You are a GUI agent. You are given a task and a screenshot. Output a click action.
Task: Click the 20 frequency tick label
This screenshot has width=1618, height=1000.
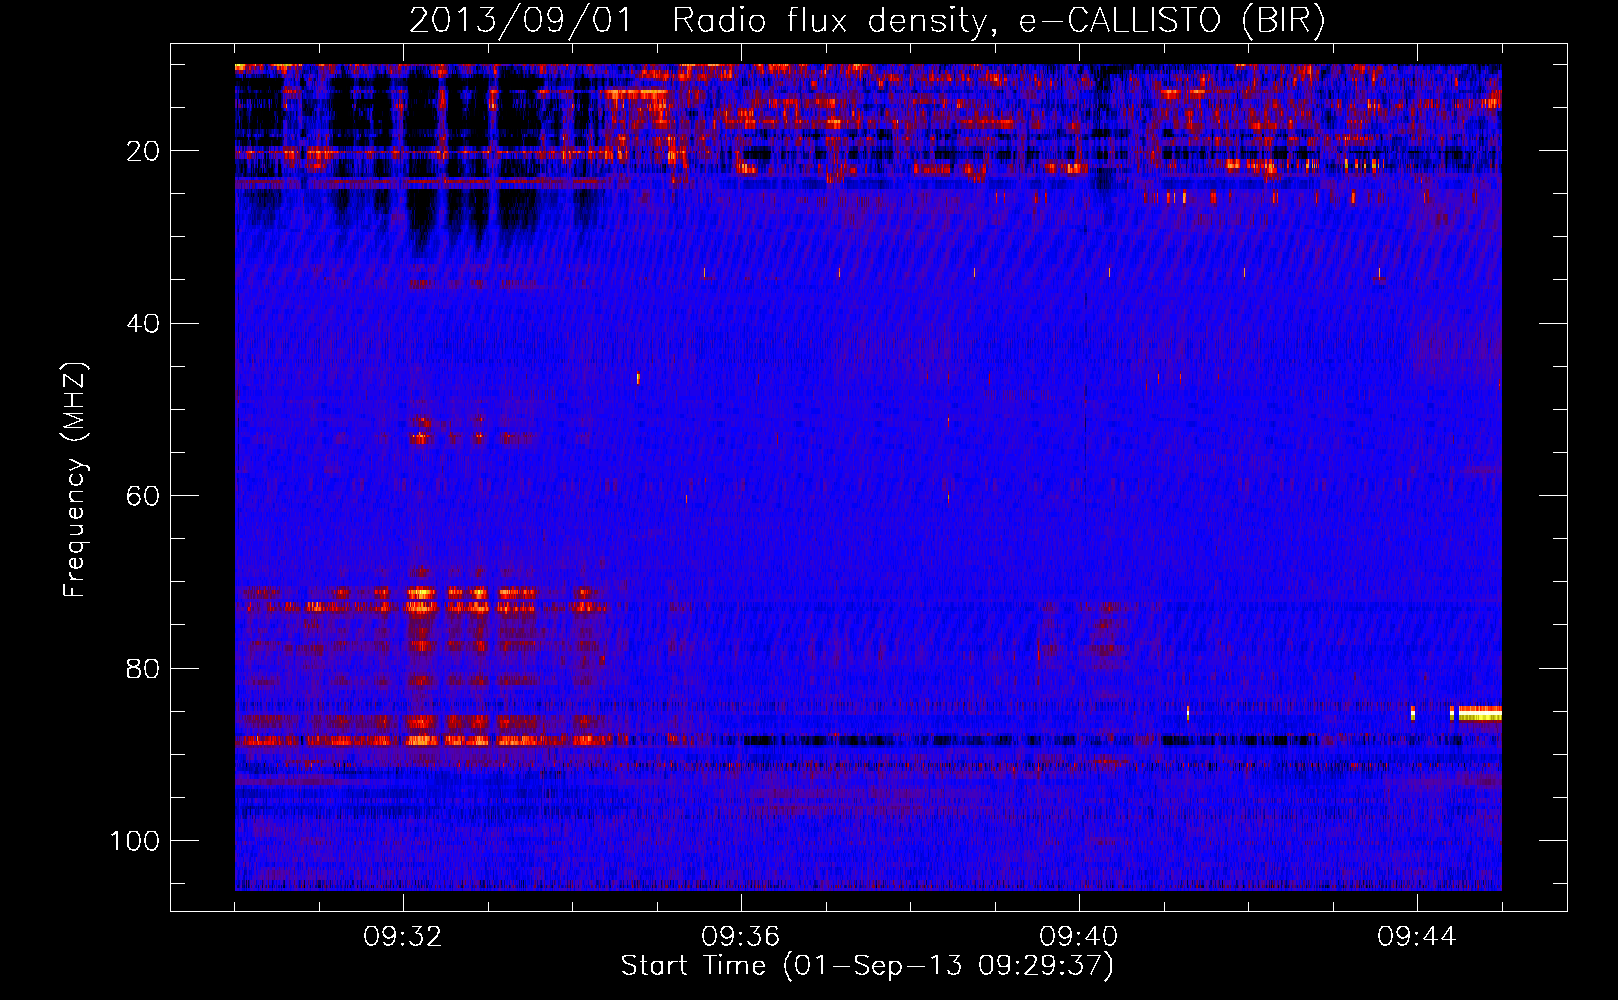coord(144,151)
